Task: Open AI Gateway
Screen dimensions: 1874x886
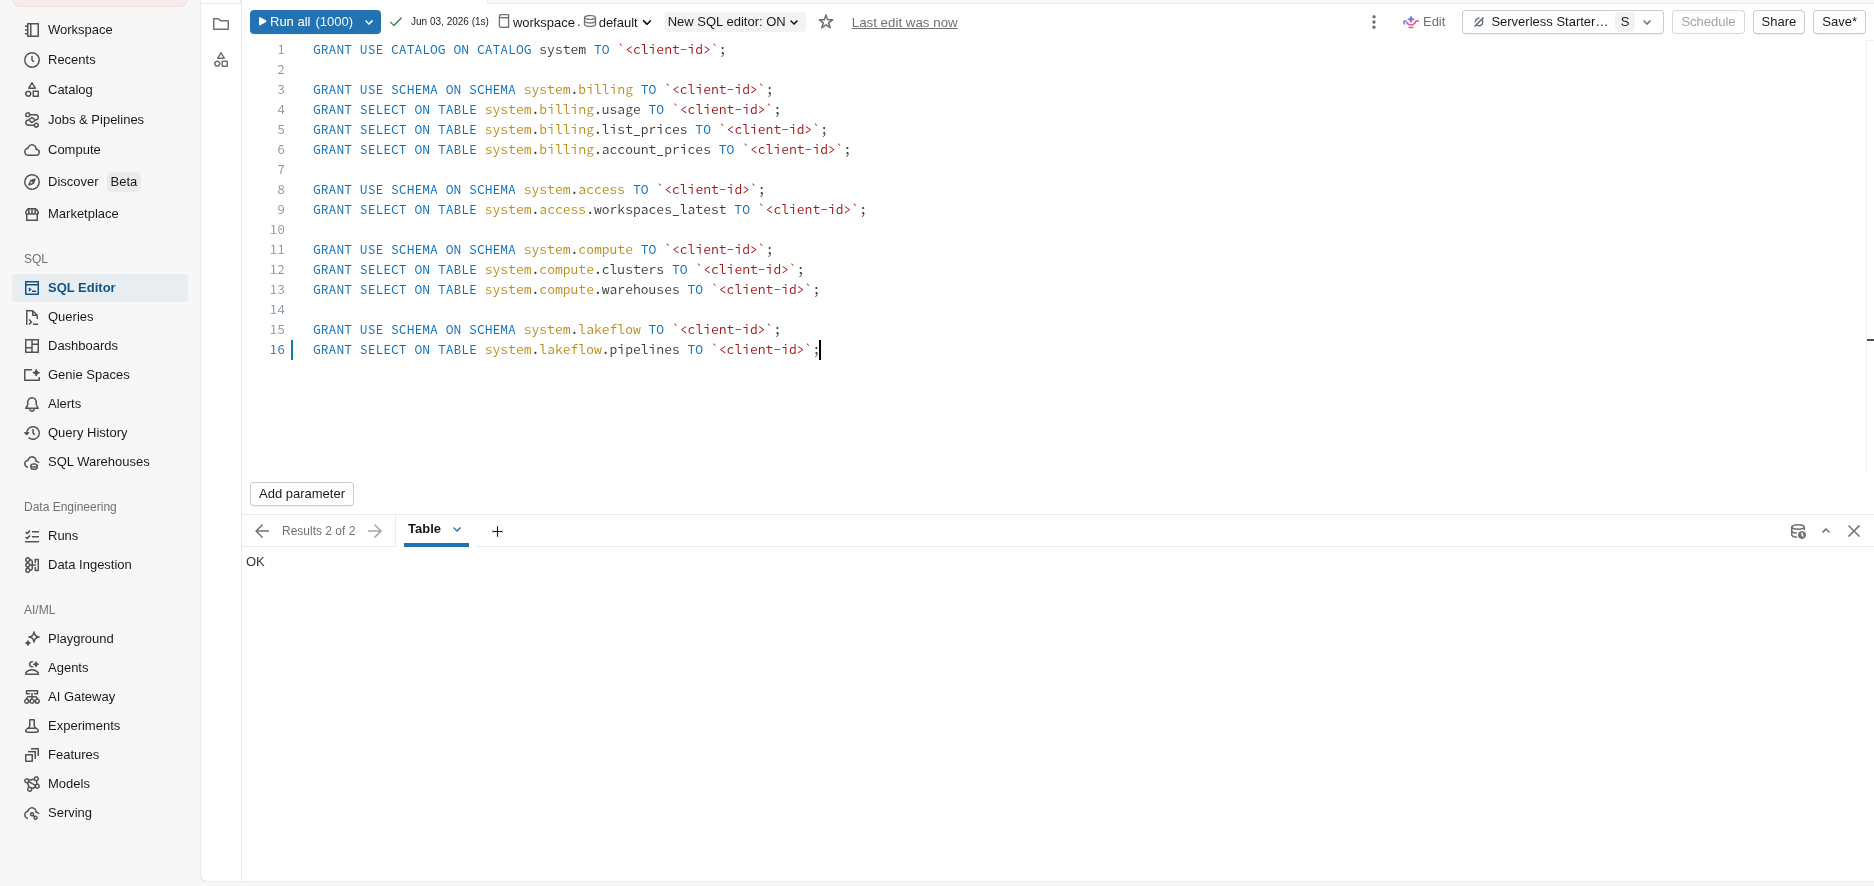Action: pos(99,697)
